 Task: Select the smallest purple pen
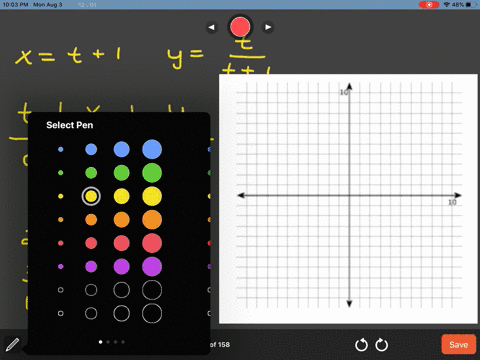pyautogui.click(x=61, y=267)
